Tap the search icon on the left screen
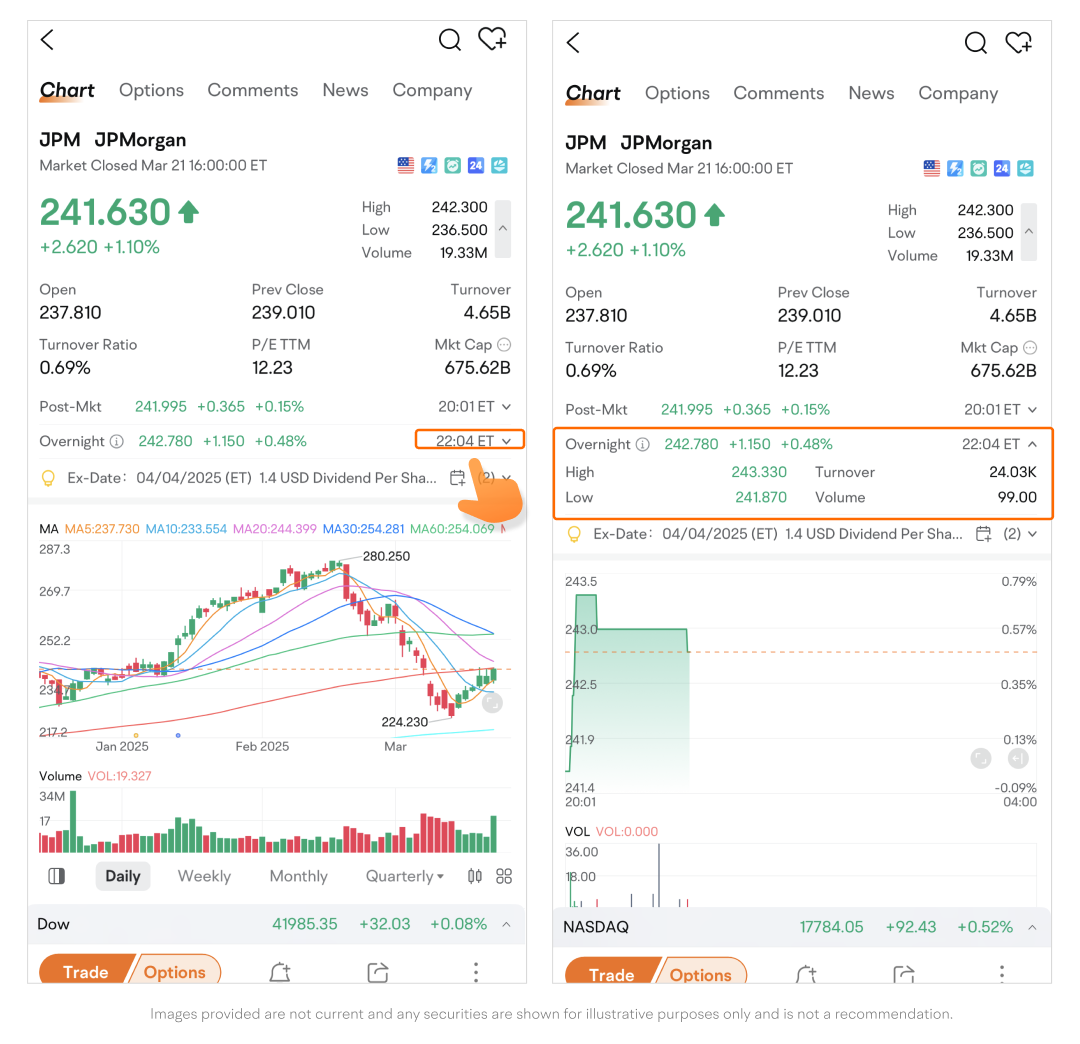The height and width of the screenshot is (1044, 1080). (450, 40)
